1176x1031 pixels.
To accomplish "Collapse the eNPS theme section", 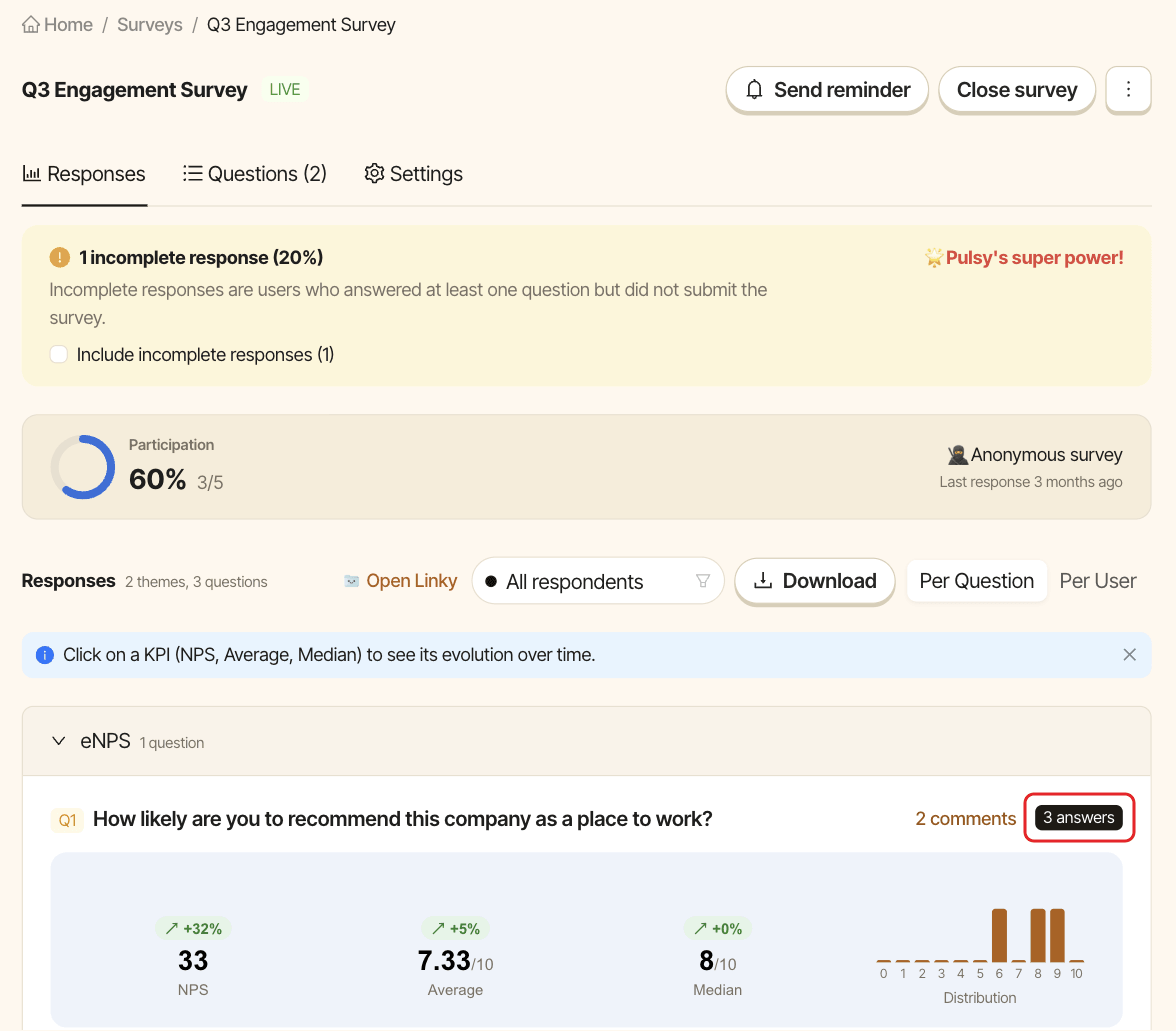I will [x=58, y=742].
